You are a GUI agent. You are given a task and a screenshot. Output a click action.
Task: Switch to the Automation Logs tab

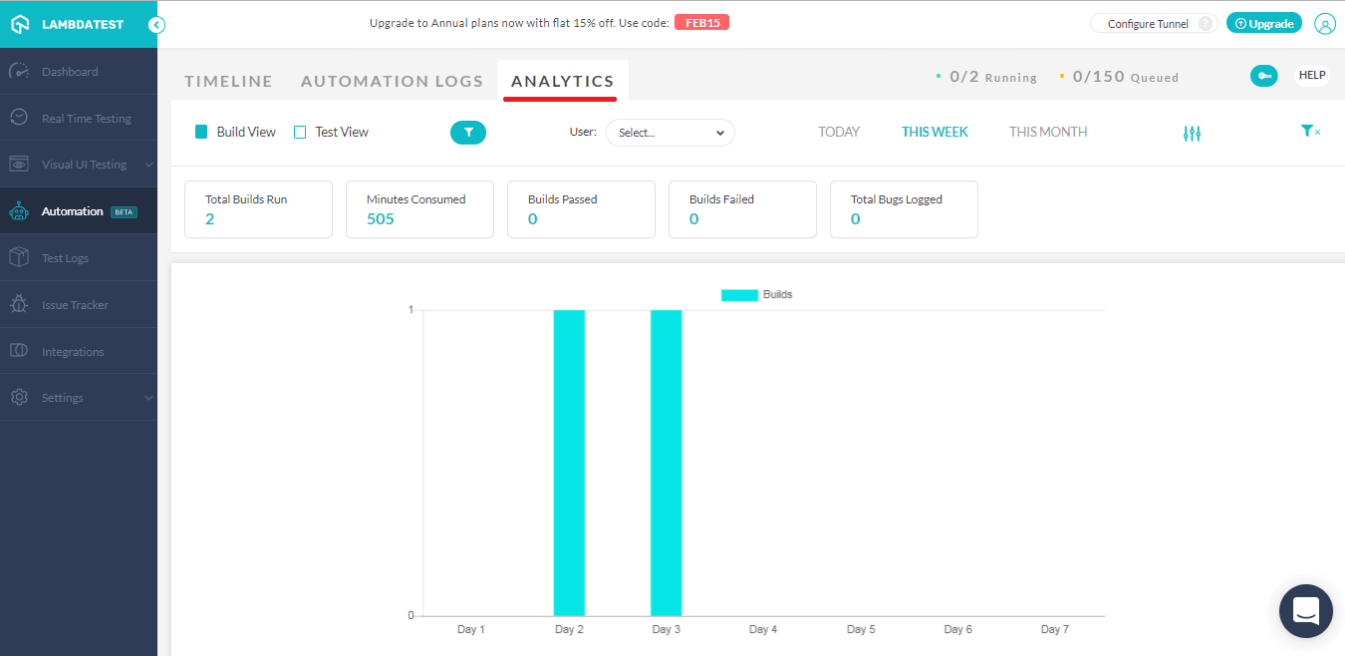click(392, 81)
